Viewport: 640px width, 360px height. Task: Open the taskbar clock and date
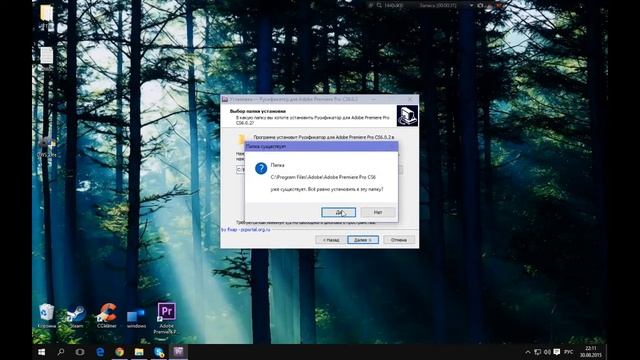[x=591, y=352]
